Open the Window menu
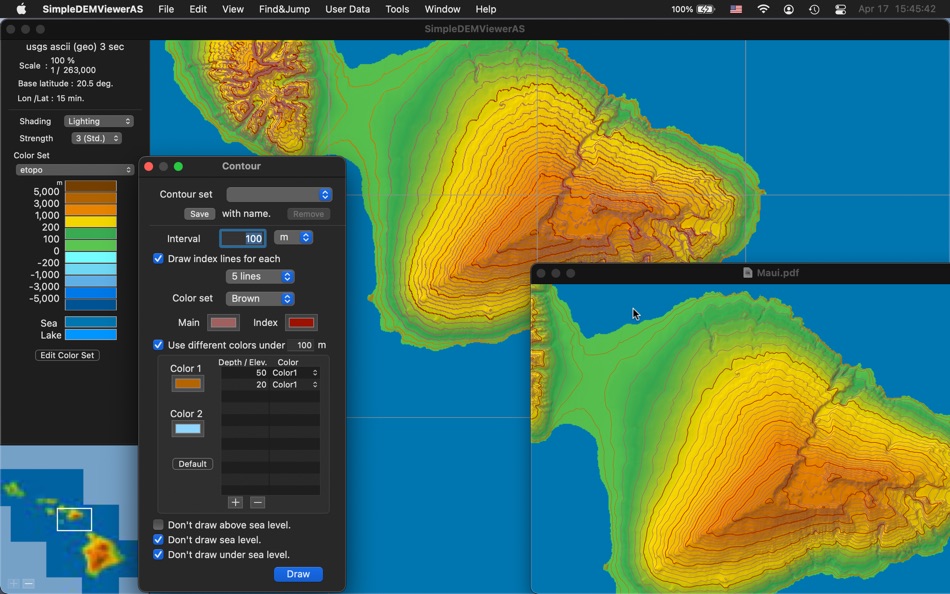This screenshot has width=950, height=594. (442, 9)
